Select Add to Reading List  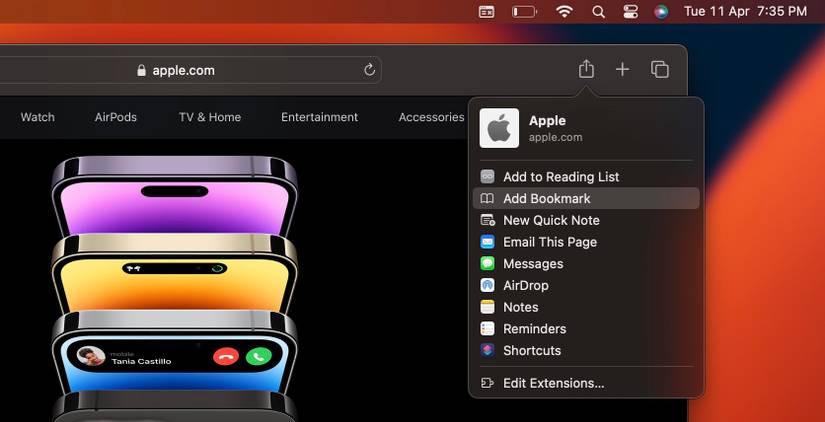(560, 177)
